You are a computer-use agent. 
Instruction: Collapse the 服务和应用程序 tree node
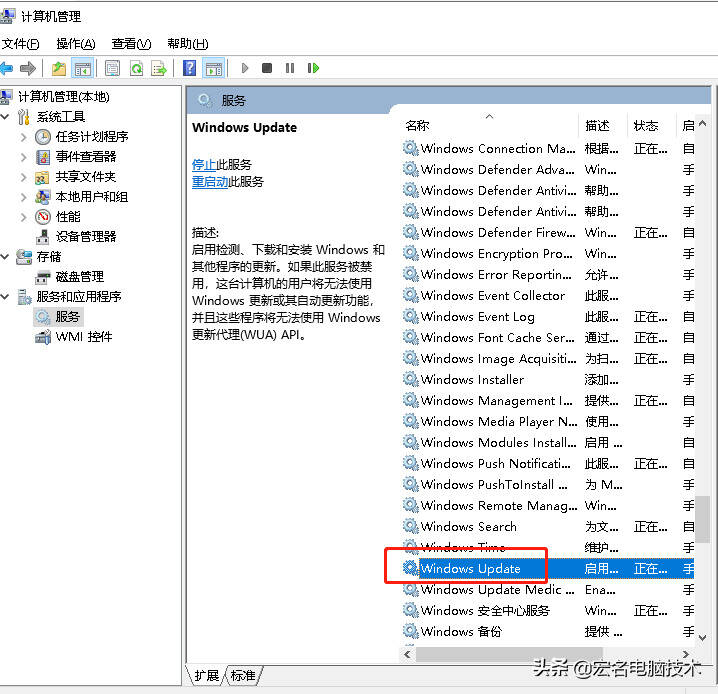click(x=5, y=297)
